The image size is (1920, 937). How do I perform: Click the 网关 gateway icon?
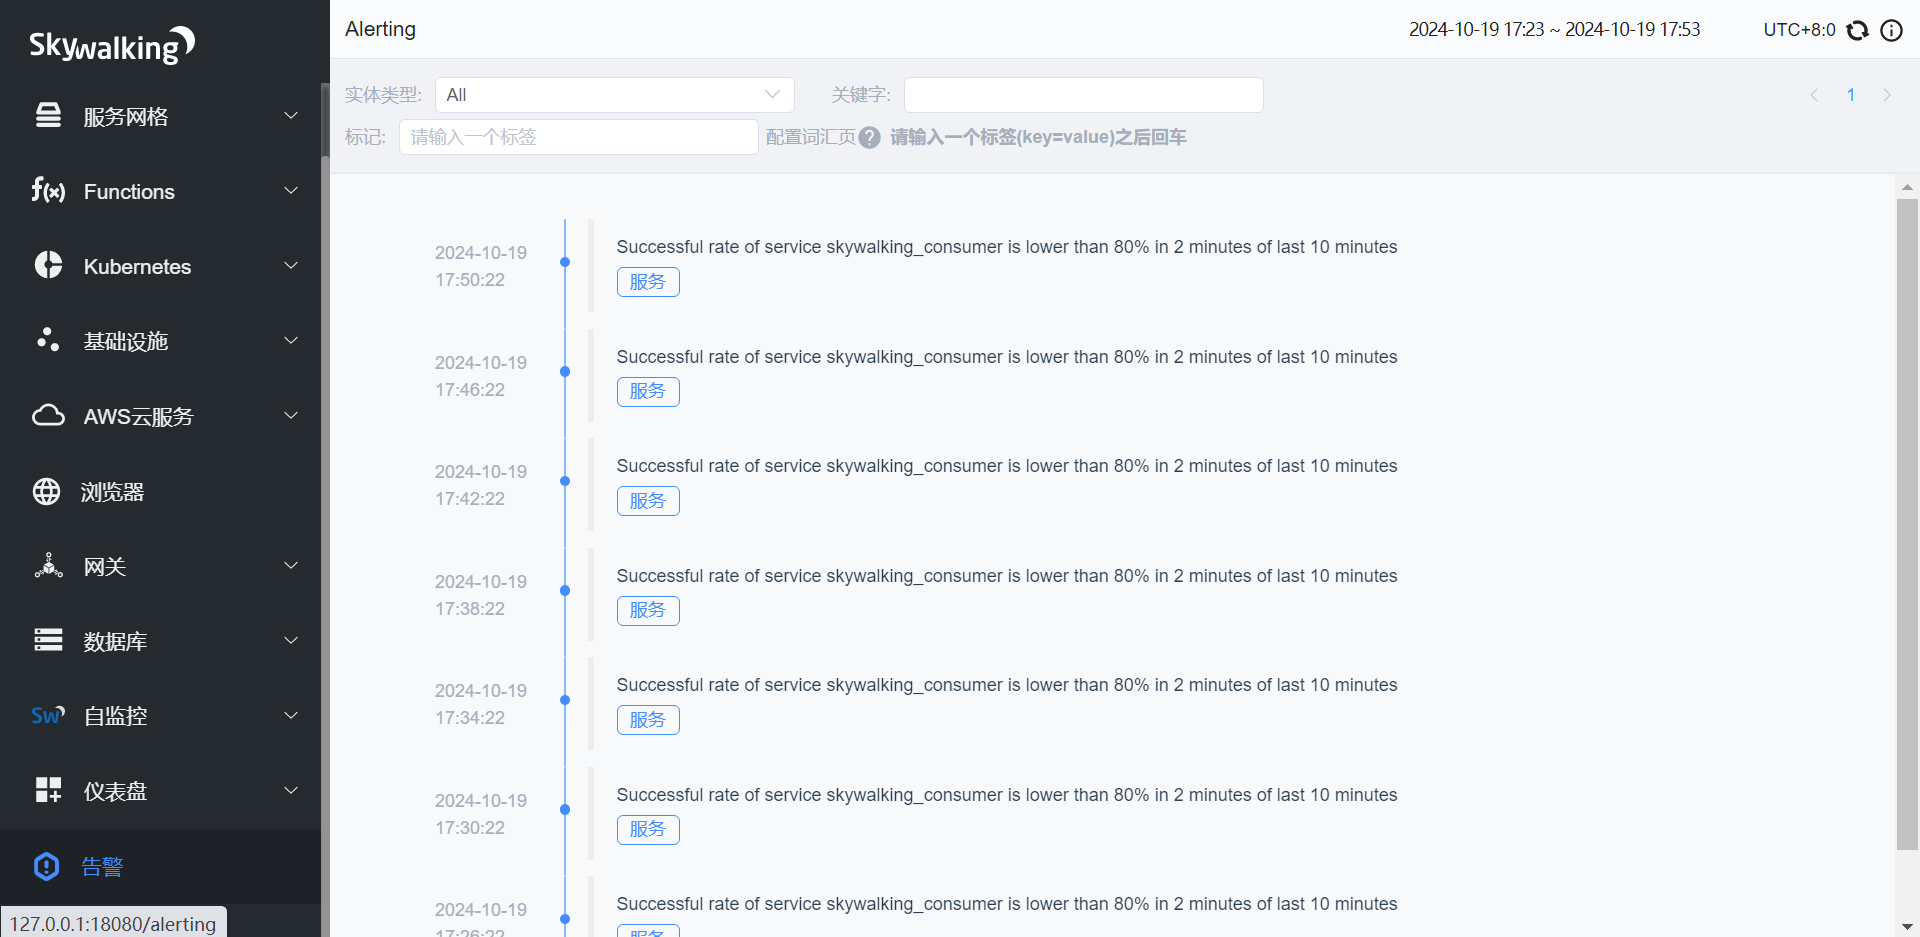click(48, 566)
